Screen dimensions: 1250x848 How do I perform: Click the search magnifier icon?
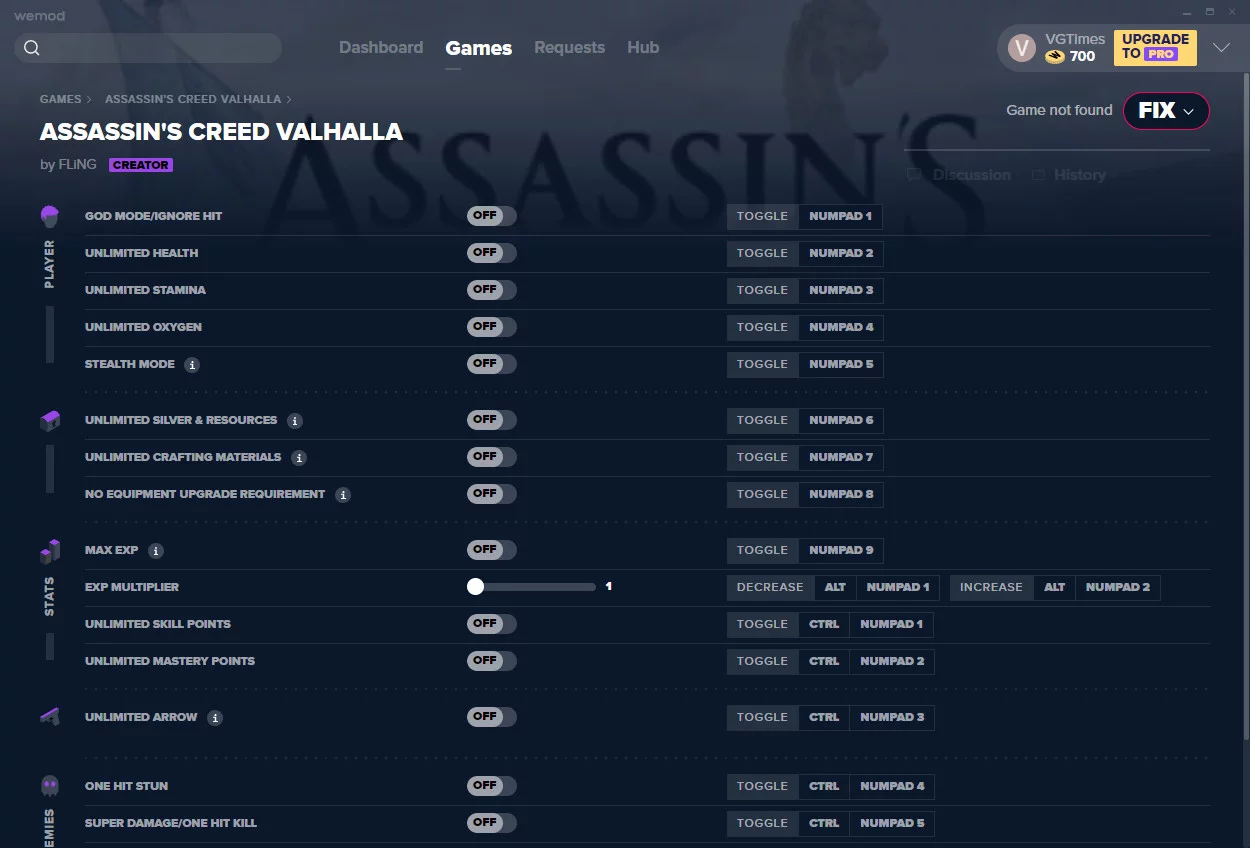coord(32,48)
